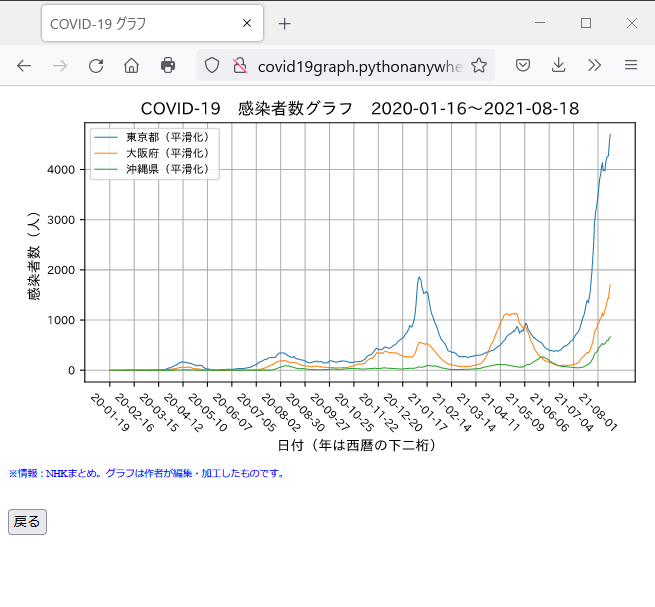View insecure connection padlock info
655x607 pixels.
[x=240, y=66]
